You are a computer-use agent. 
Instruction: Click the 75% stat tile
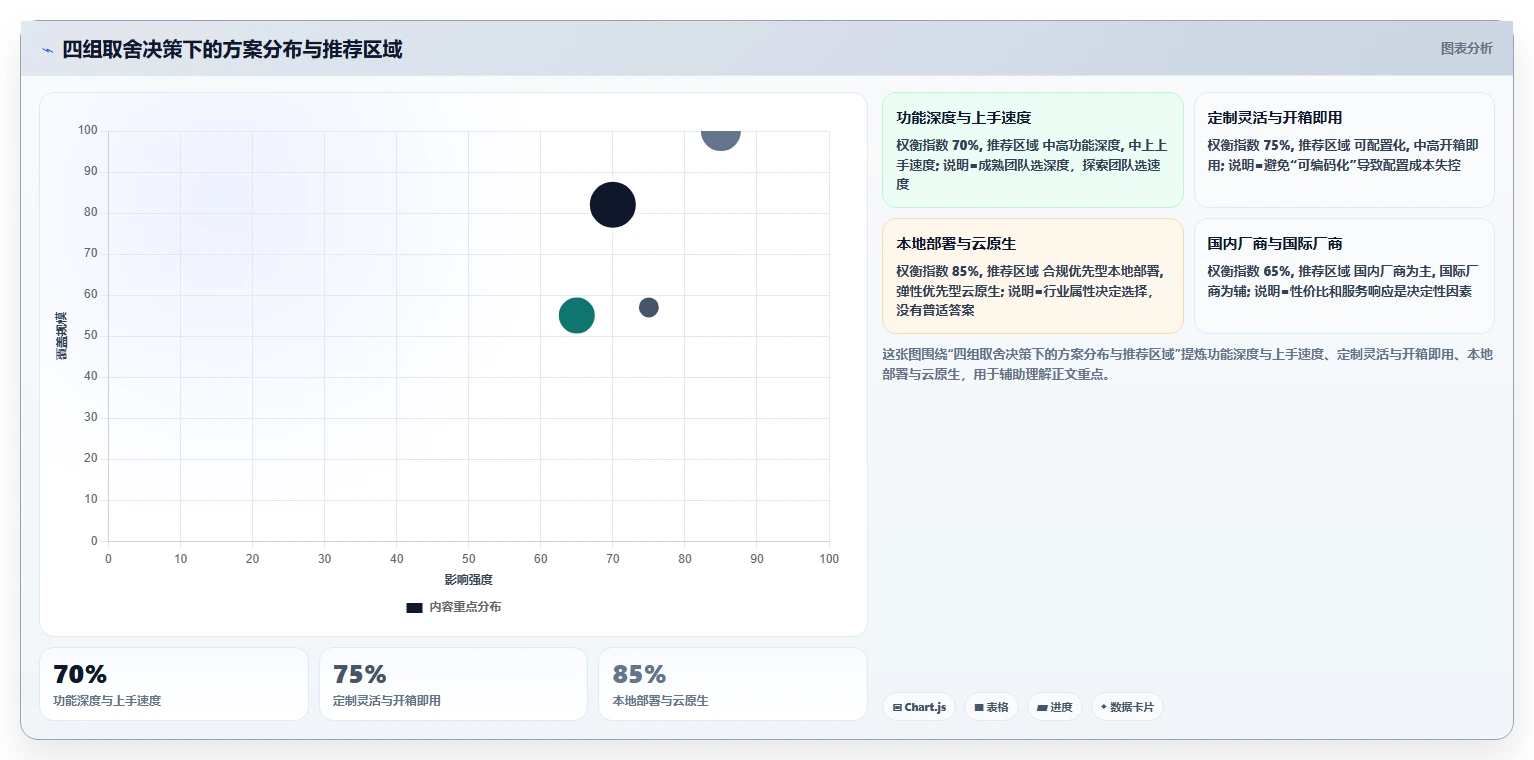tap(453, 684)
